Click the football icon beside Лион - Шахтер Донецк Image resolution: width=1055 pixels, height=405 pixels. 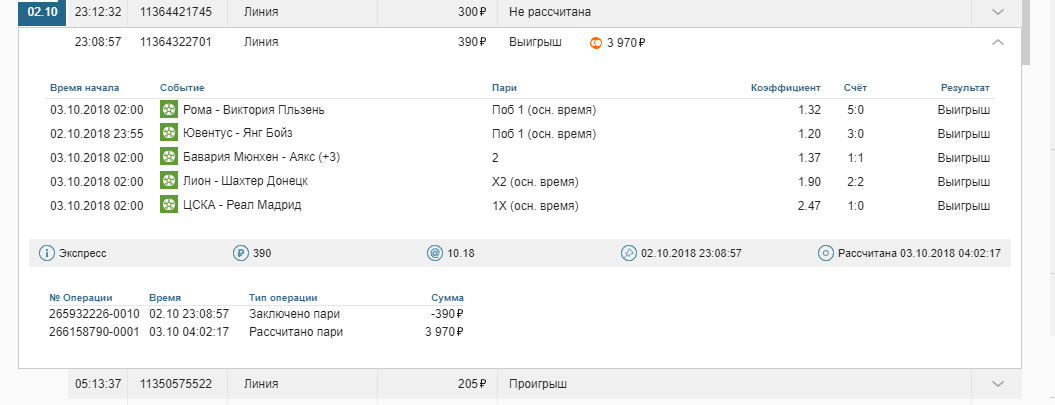[169, 180]
